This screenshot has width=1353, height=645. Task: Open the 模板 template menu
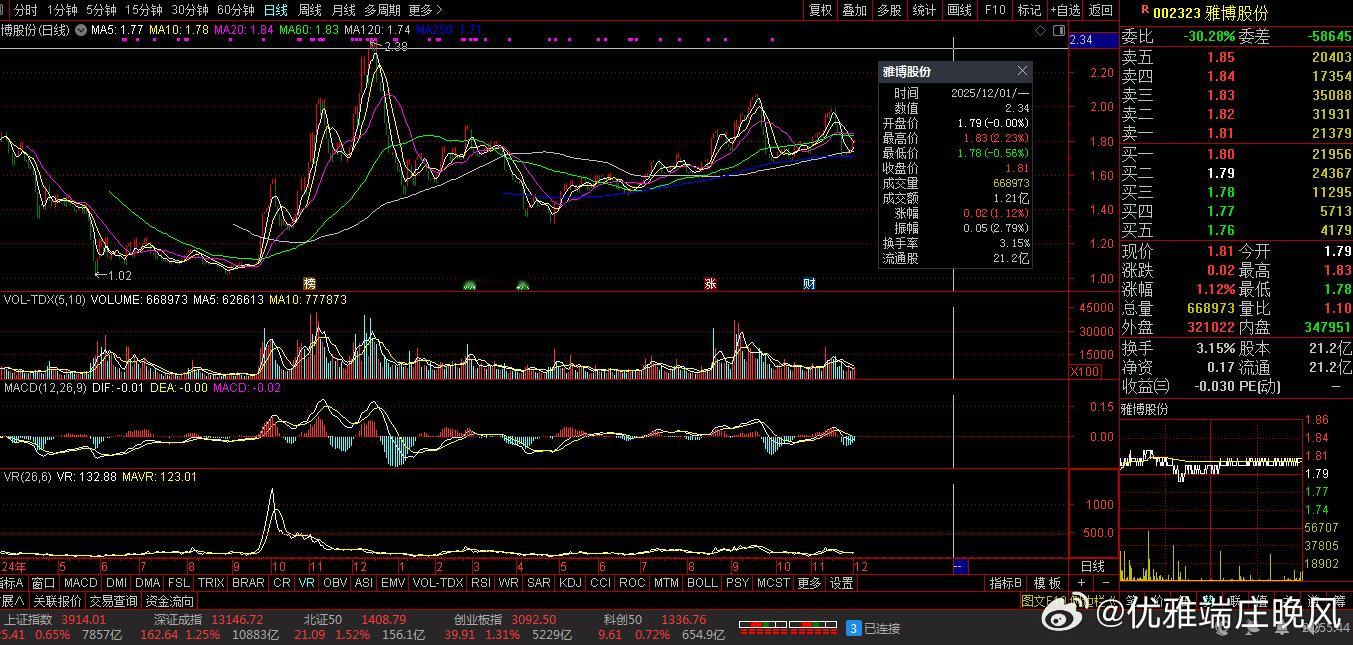pos(1047,583)
